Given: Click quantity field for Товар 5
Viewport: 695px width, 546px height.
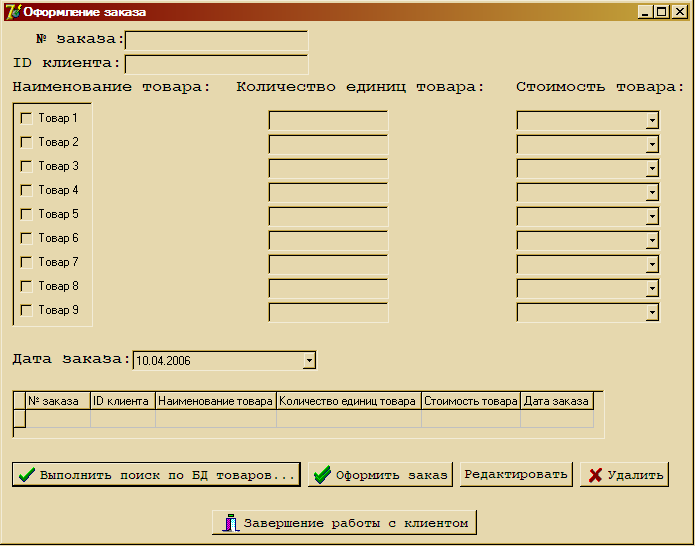Looking at the screenshot, I should [x=328, y=216].
